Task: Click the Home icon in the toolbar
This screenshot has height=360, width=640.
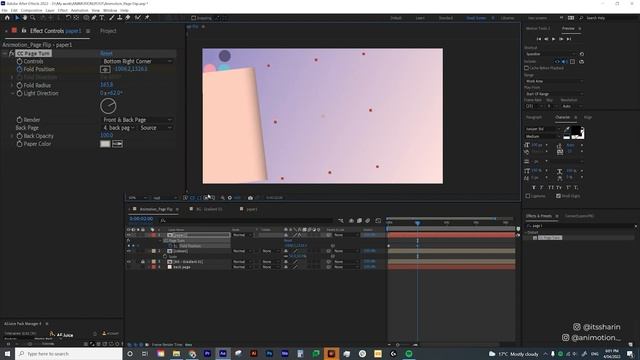Action: tap(7, 18)
